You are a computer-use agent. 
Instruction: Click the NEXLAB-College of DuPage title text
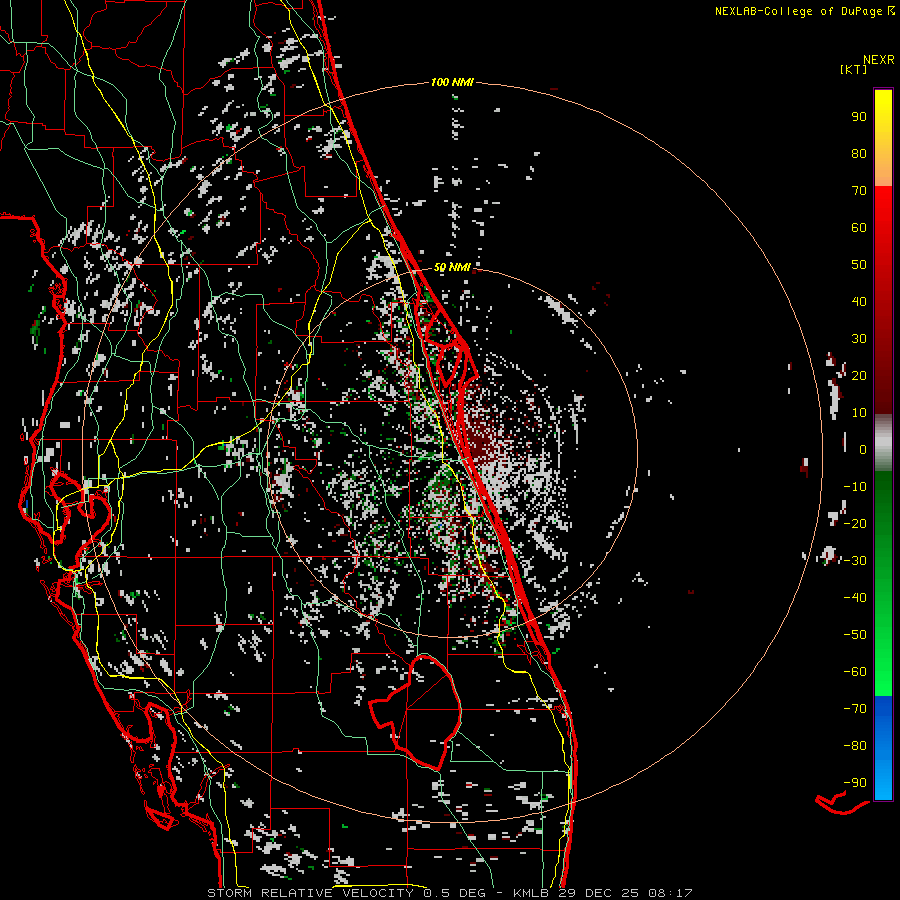(798, 11)
